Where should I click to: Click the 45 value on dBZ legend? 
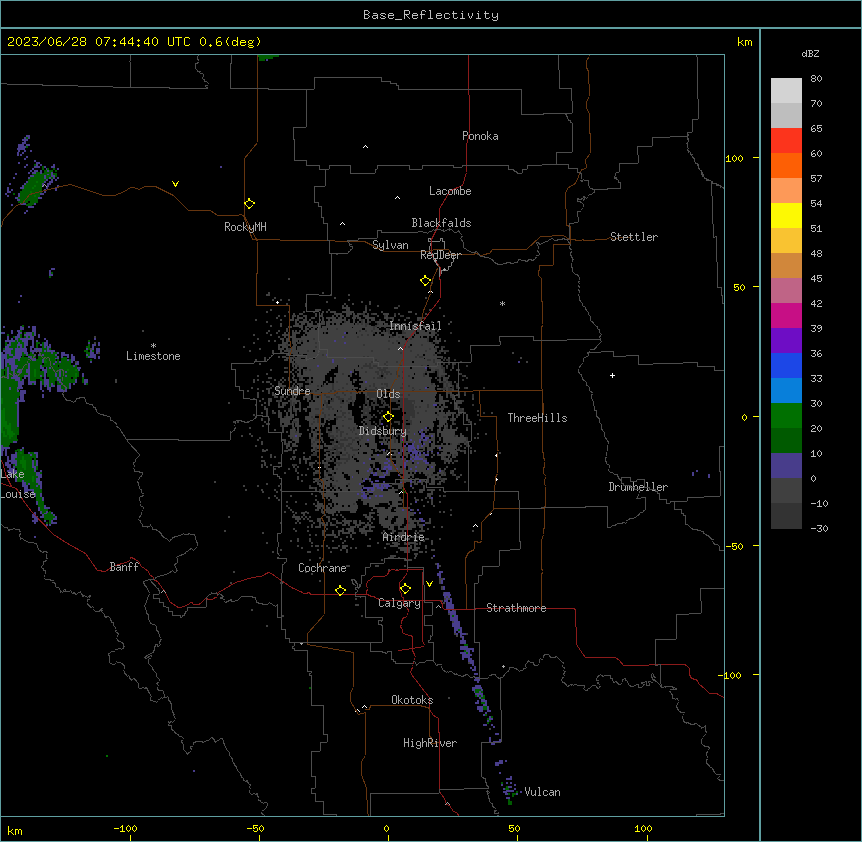pyautogui.click(x=816, y=279)
